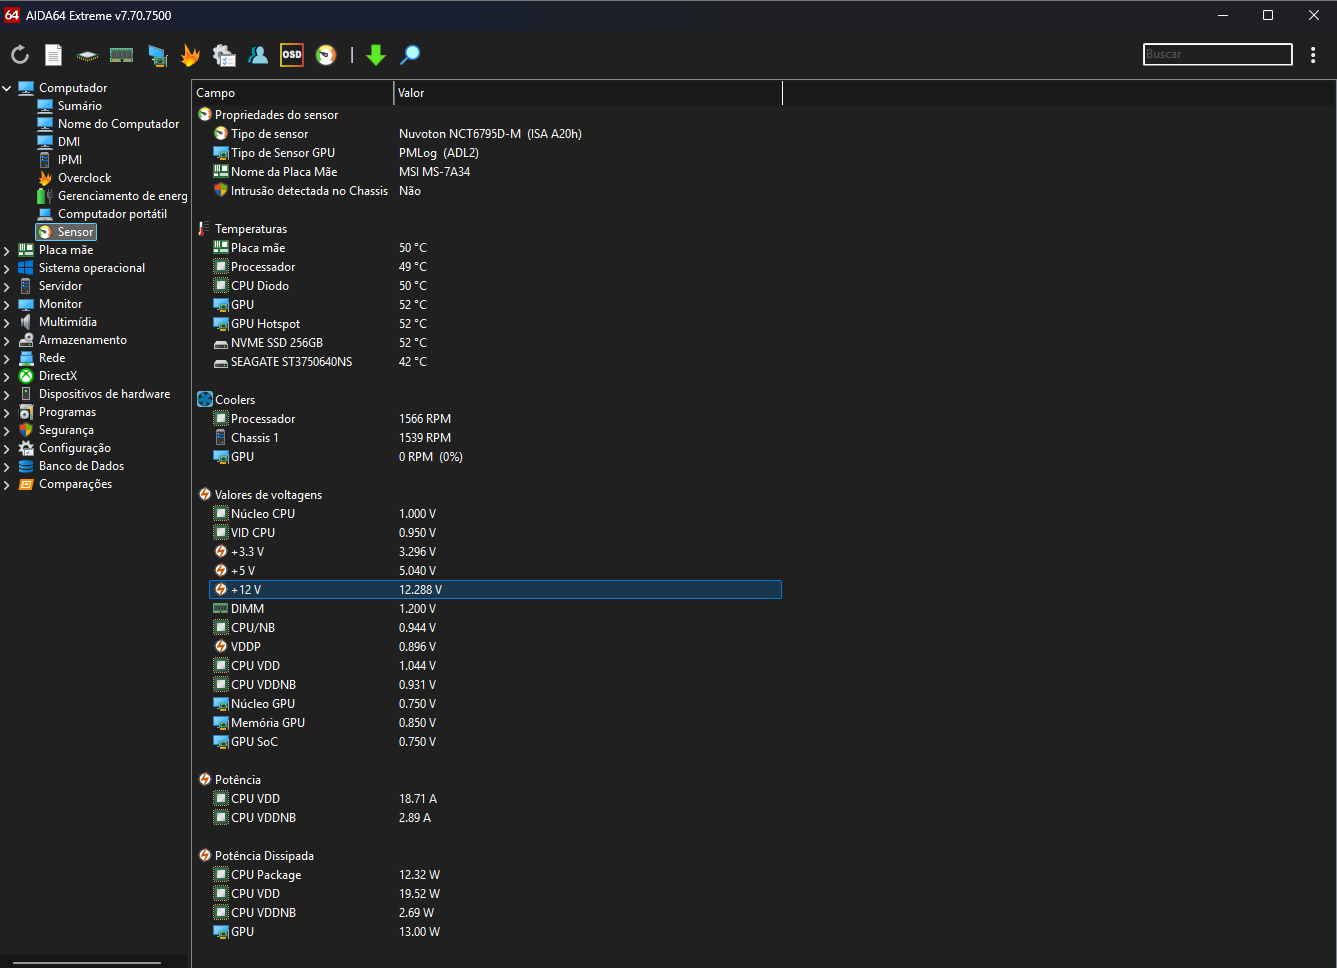Open the OSD panel icon

point(292,55)
